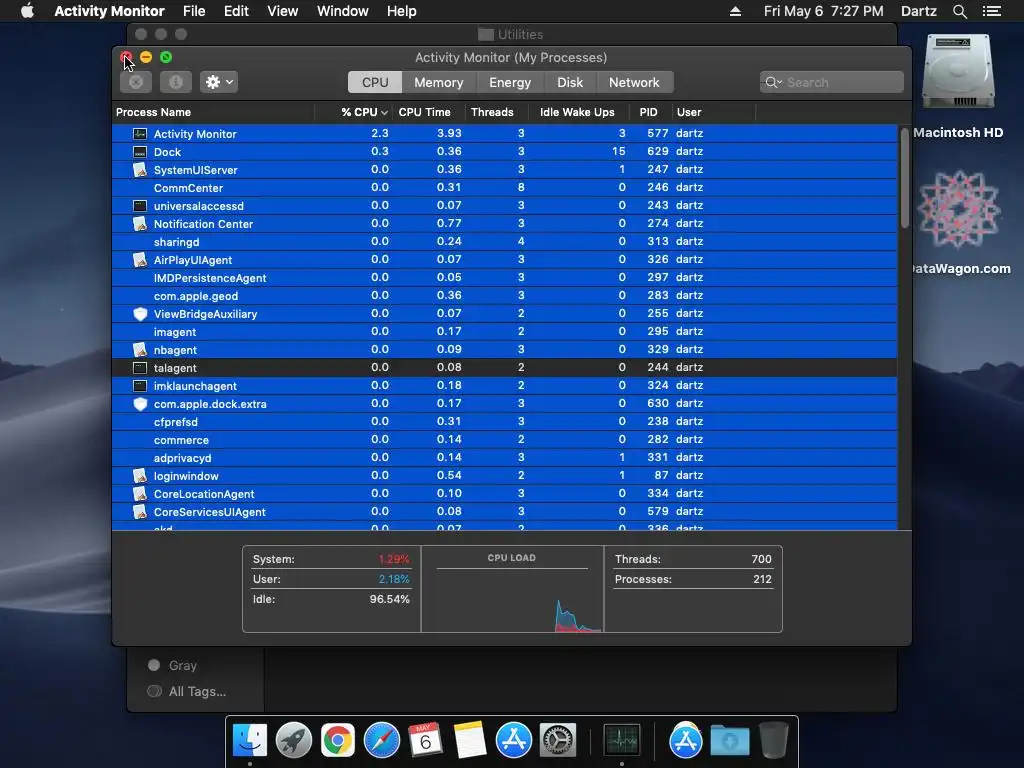Viewport: 1024px width, 768px height.
Task: Open the Edit menu
Action: (236, 11)
